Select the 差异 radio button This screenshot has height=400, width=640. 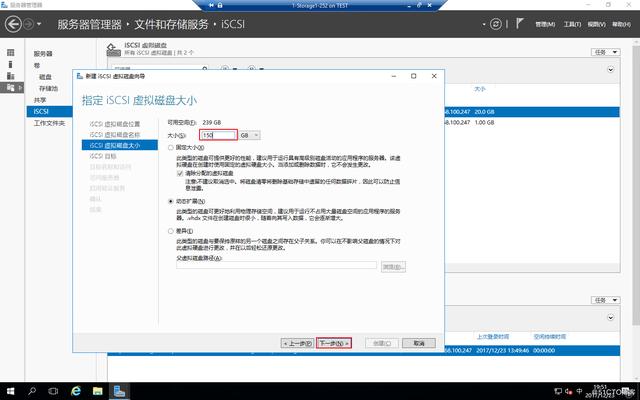(x=171, y=231)
